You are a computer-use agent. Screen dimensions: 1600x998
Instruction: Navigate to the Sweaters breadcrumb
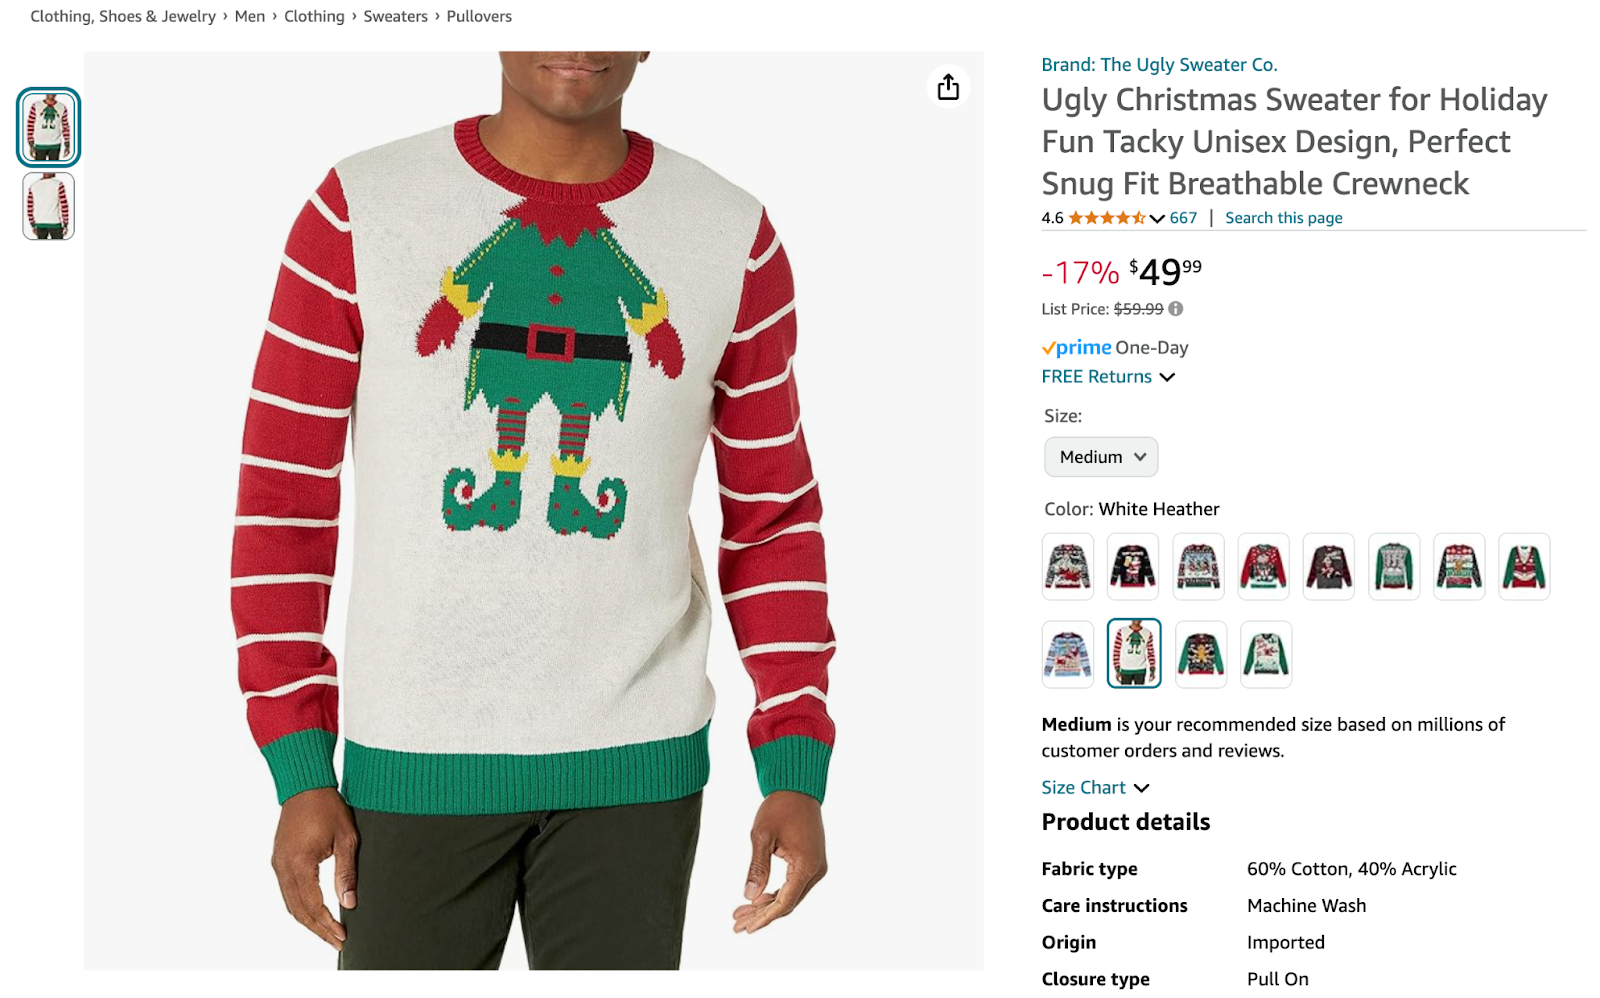tap(396, 16)
